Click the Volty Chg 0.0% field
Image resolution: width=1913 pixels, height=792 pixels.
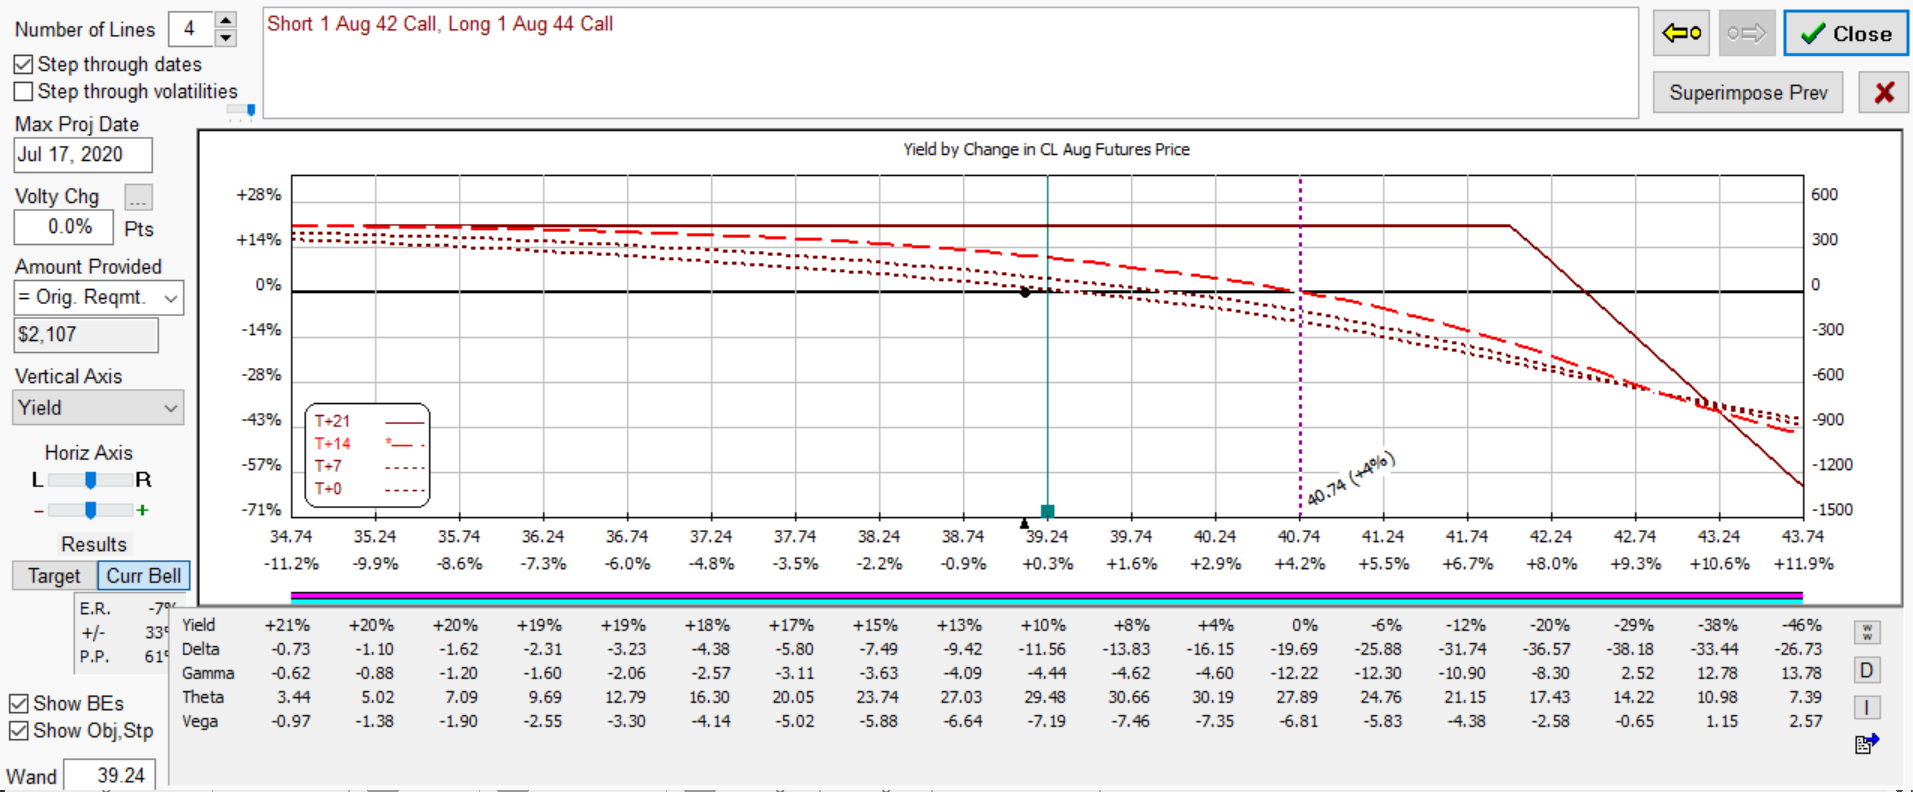point(63,227)
